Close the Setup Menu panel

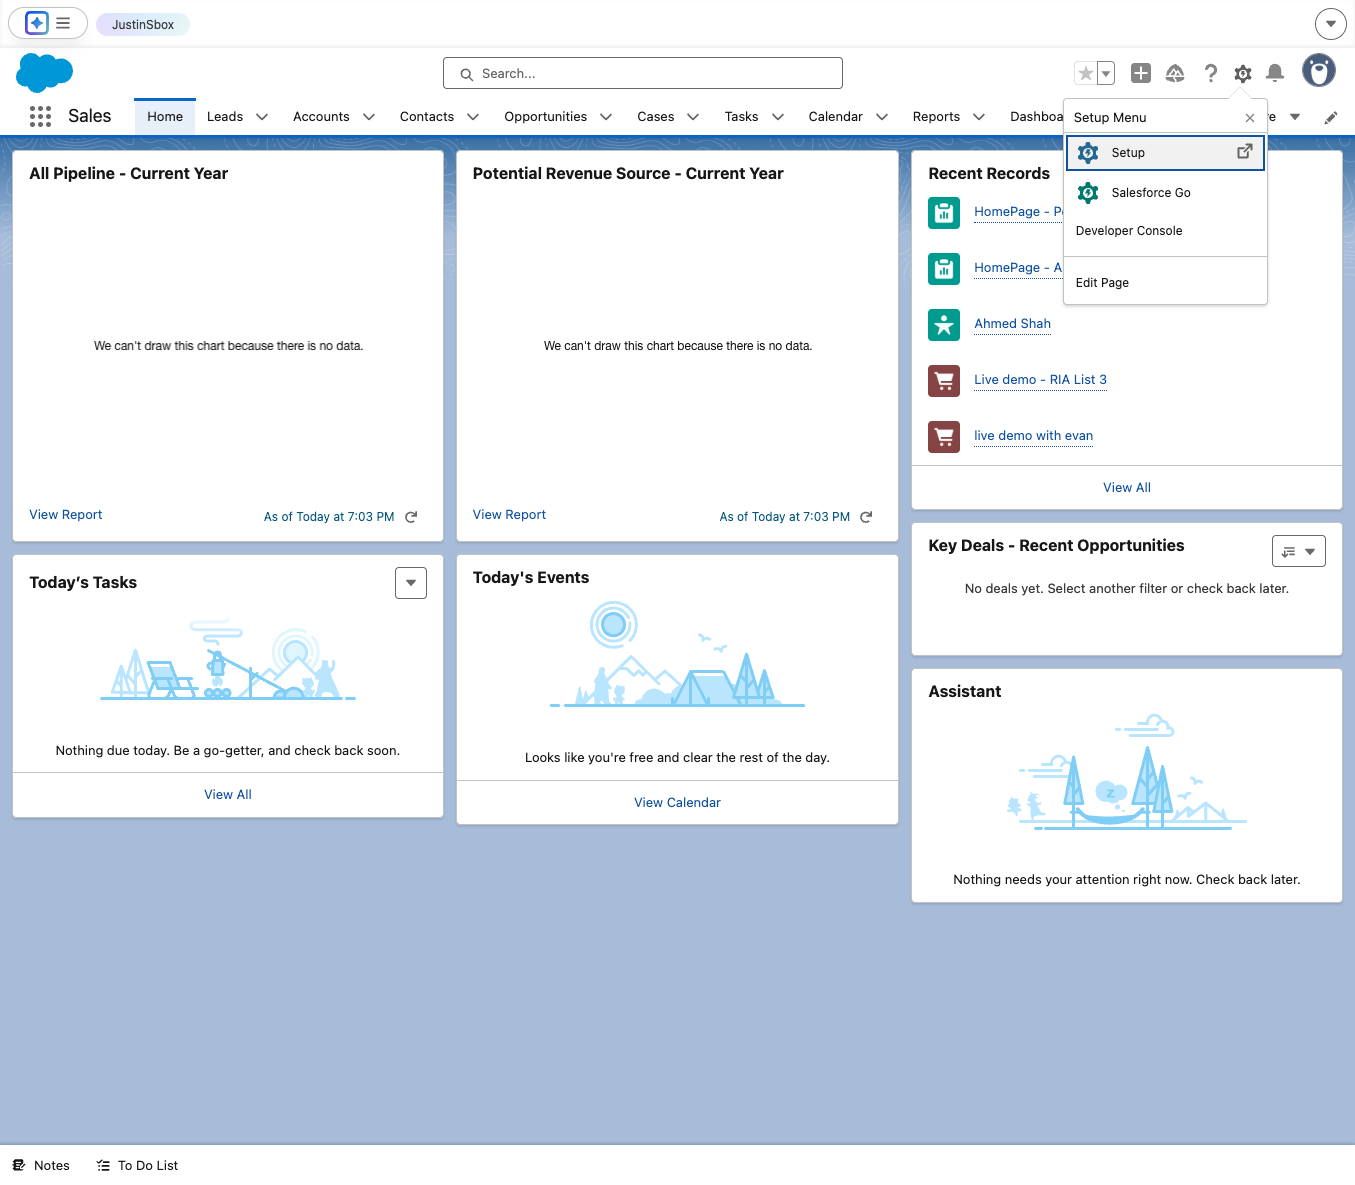pyautogui.click(x=1250, y=117)
